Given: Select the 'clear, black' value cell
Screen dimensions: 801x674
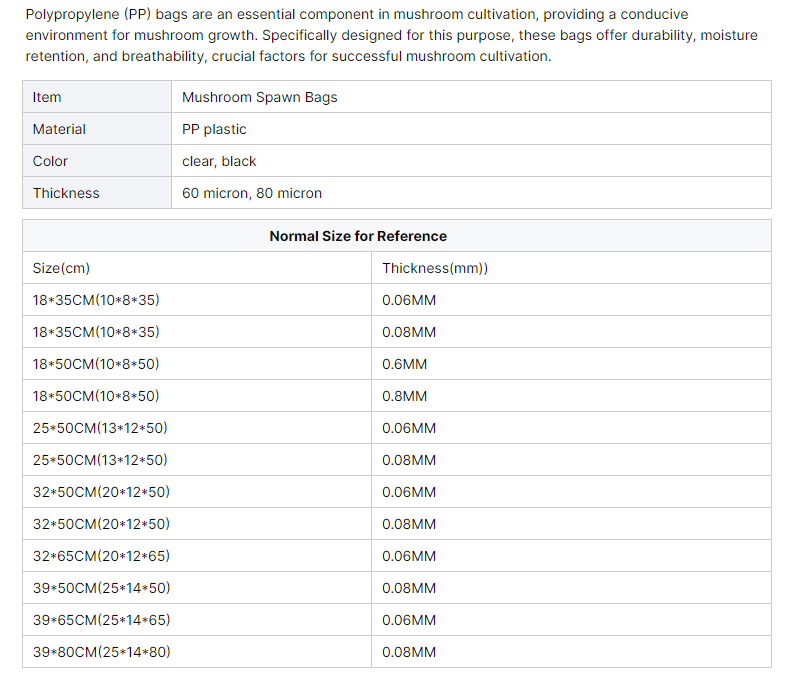Looking at the screenshot, I should pyautogui.click(x=219, y=161).
